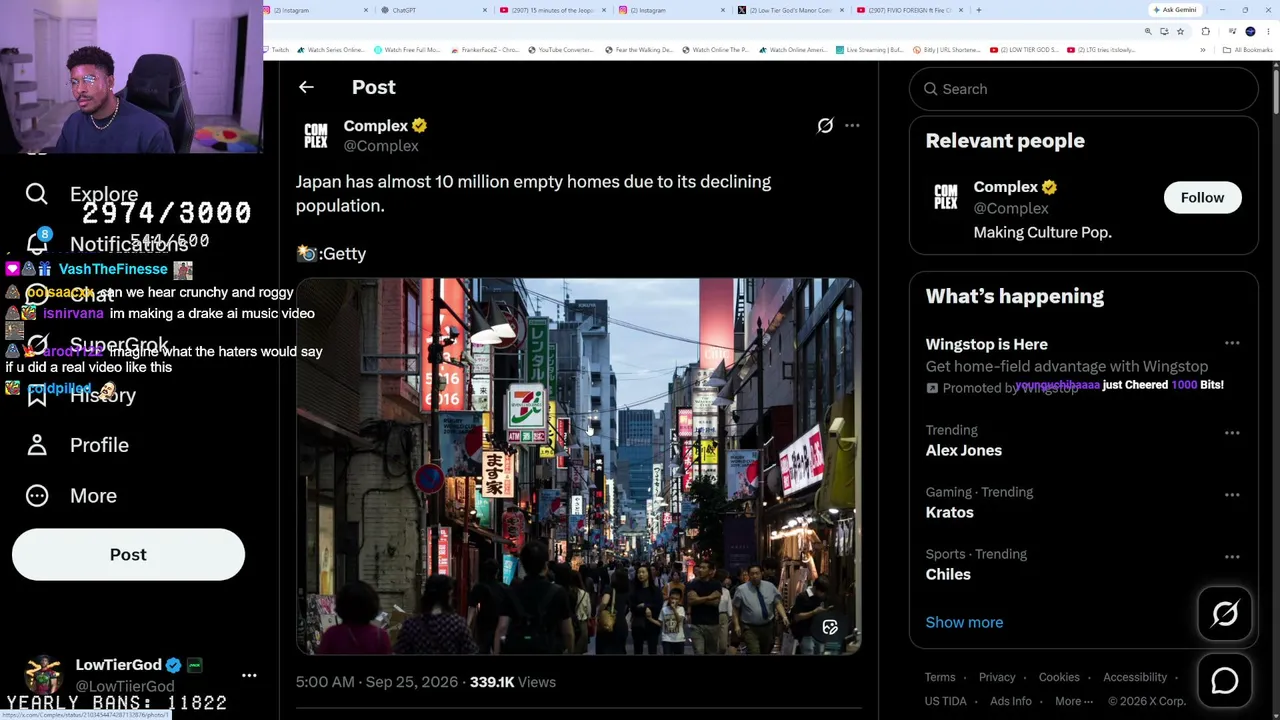Click the floating Grok button
The image size is (1280, 720).
click(1225, 614)
